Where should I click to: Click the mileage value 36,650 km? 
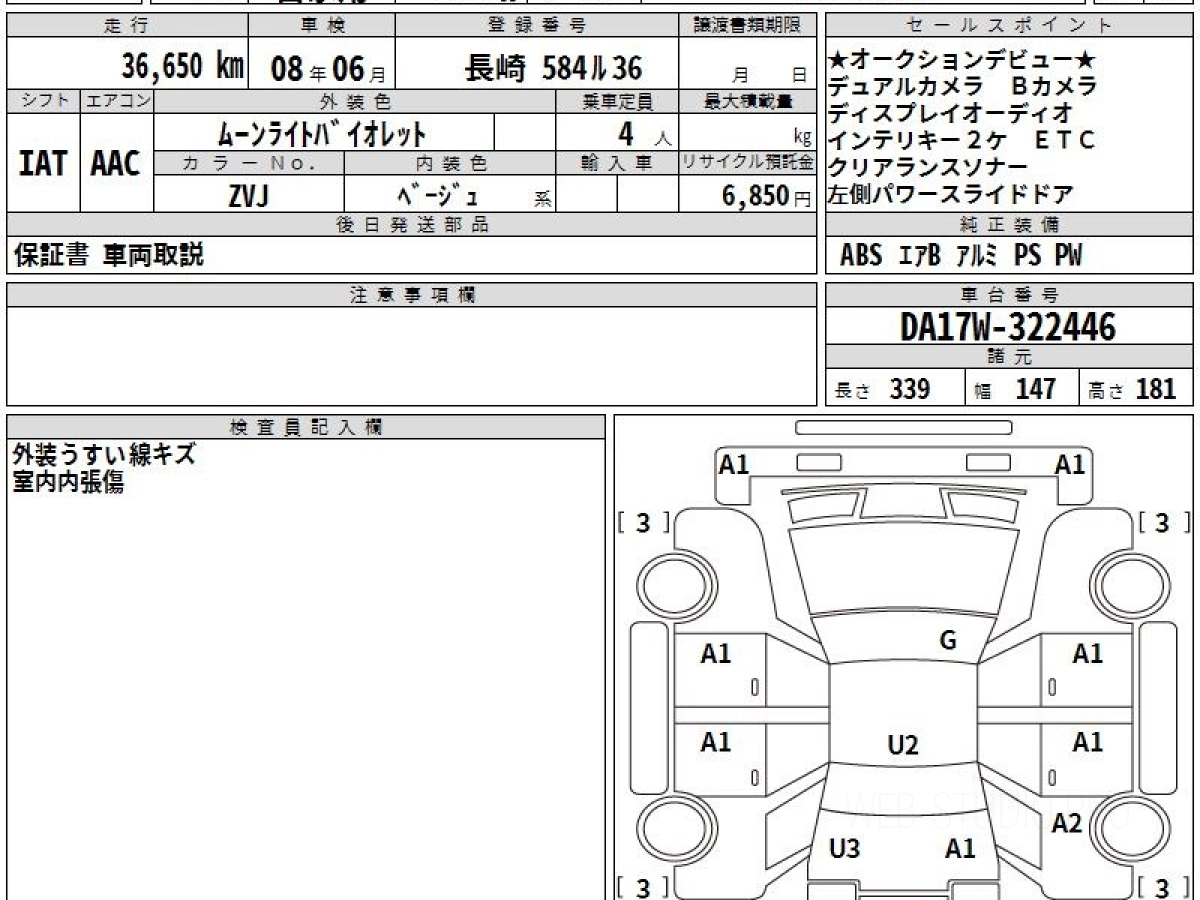(182, 68)
